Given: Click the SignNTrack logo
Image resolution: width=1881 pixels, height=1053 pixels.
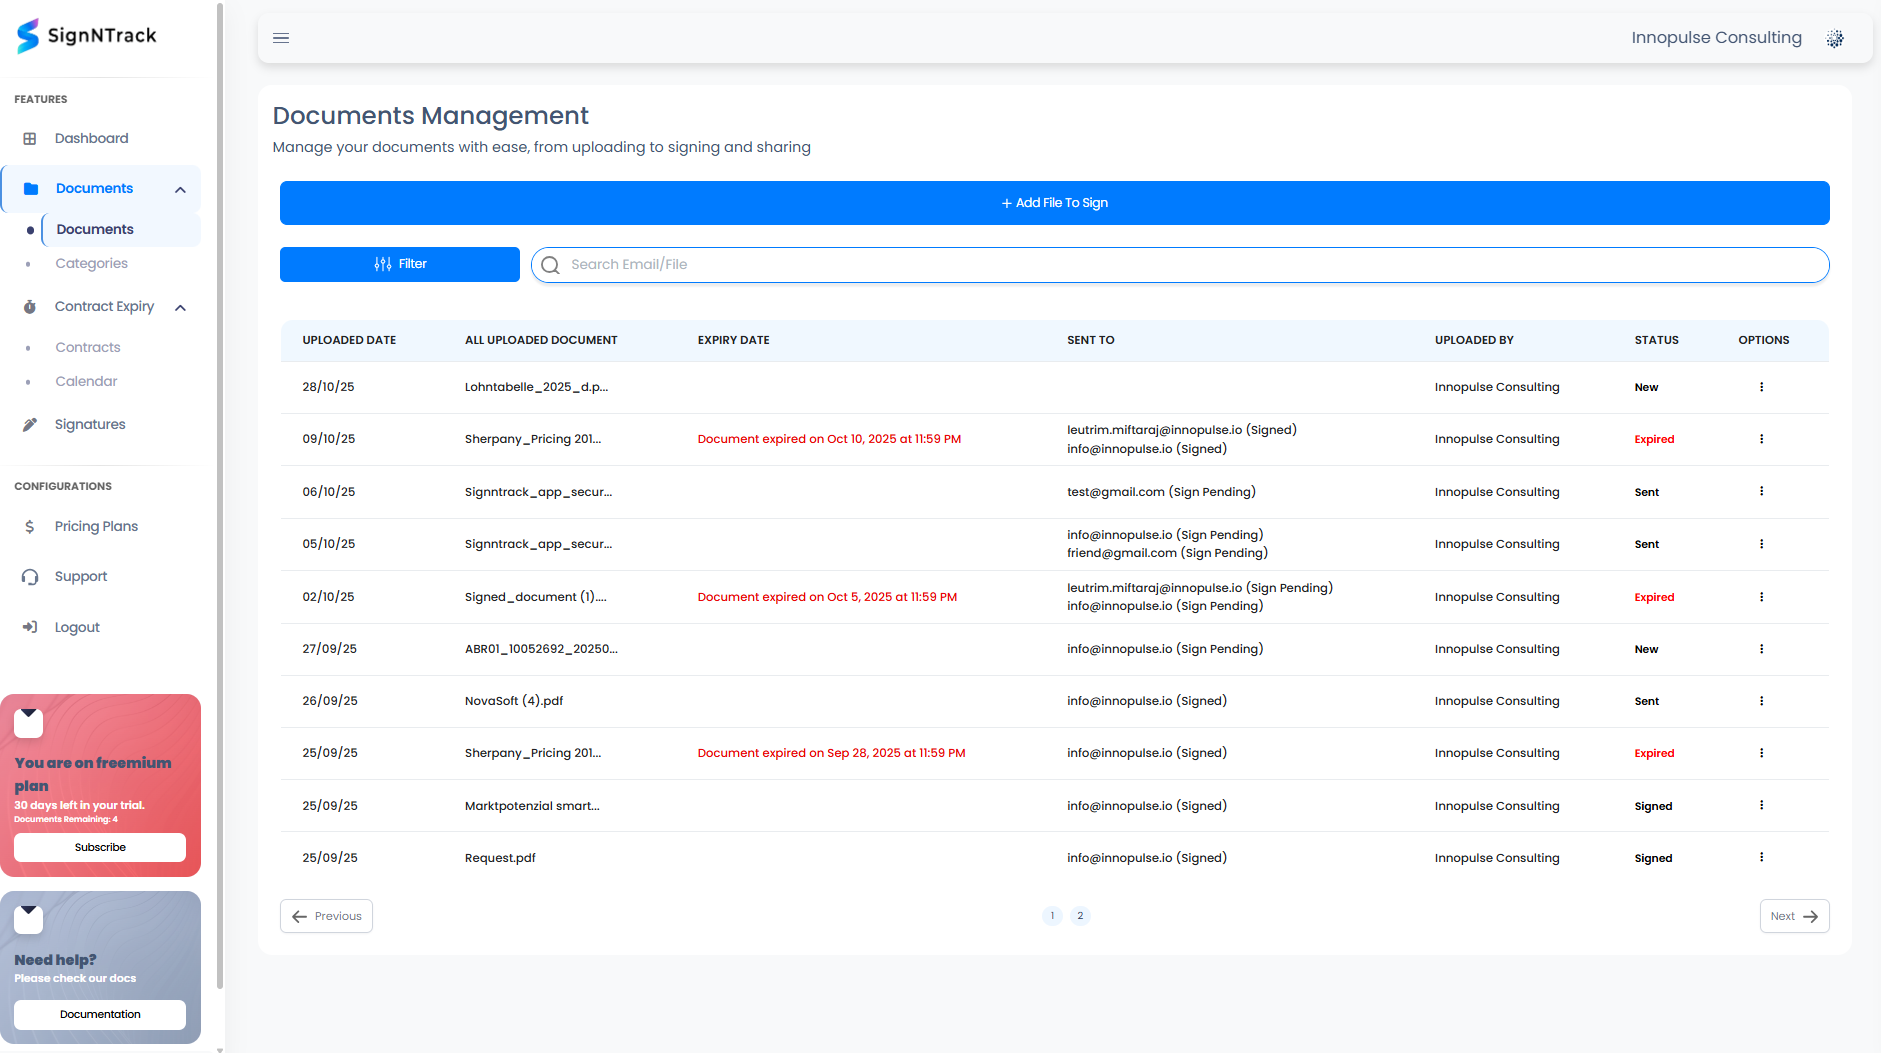Looking at the screenshot, I should click(86, 36).
